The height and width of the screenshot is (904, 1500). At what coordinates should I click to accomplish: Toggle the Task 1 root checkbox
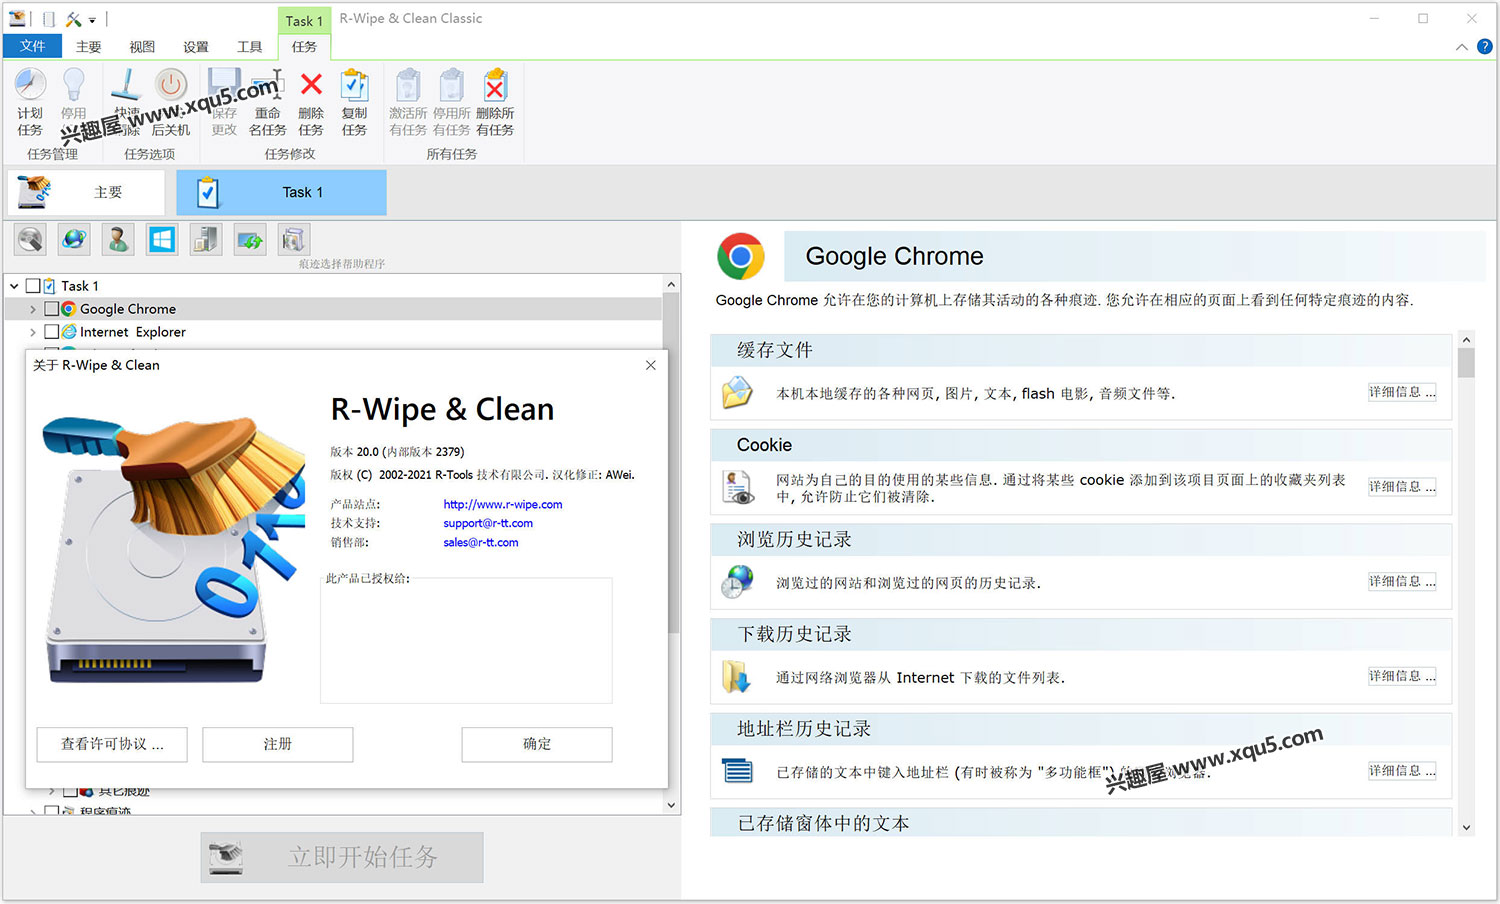pyautogui.click(x=33, y=286)
